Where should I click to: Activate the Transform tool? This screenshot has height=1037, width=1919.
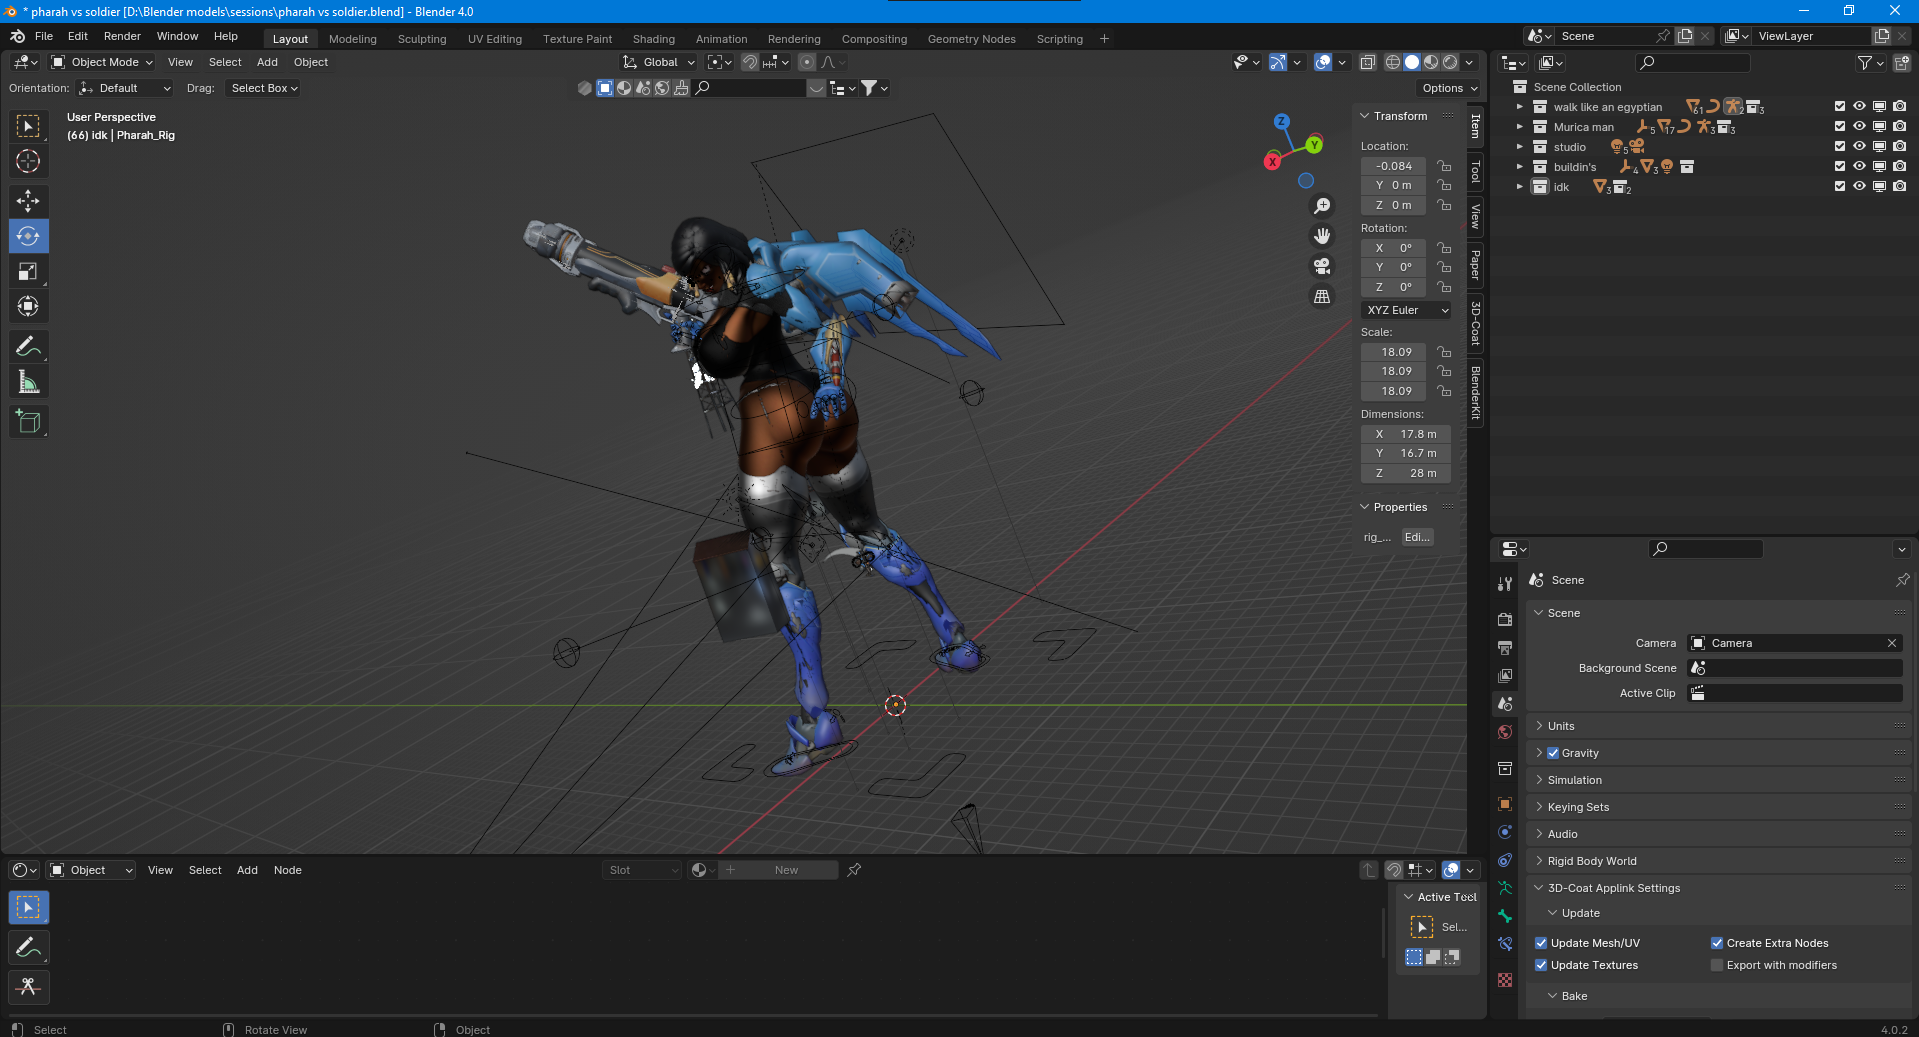tap(28, 306)
